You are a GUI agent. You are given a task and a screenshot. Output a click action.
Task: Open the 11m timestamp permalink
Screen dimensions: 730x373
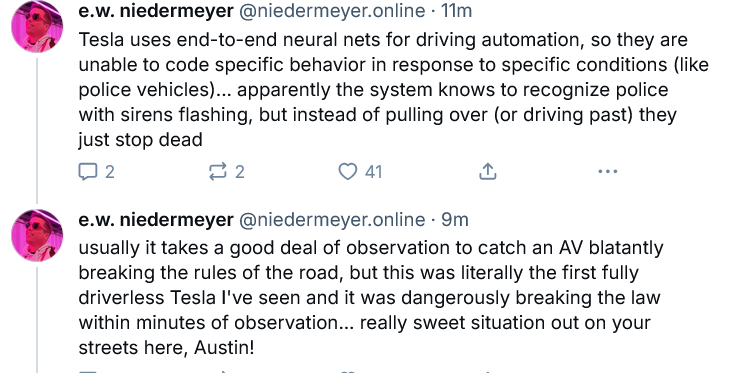pyautogui.click(x=457, y=11)
